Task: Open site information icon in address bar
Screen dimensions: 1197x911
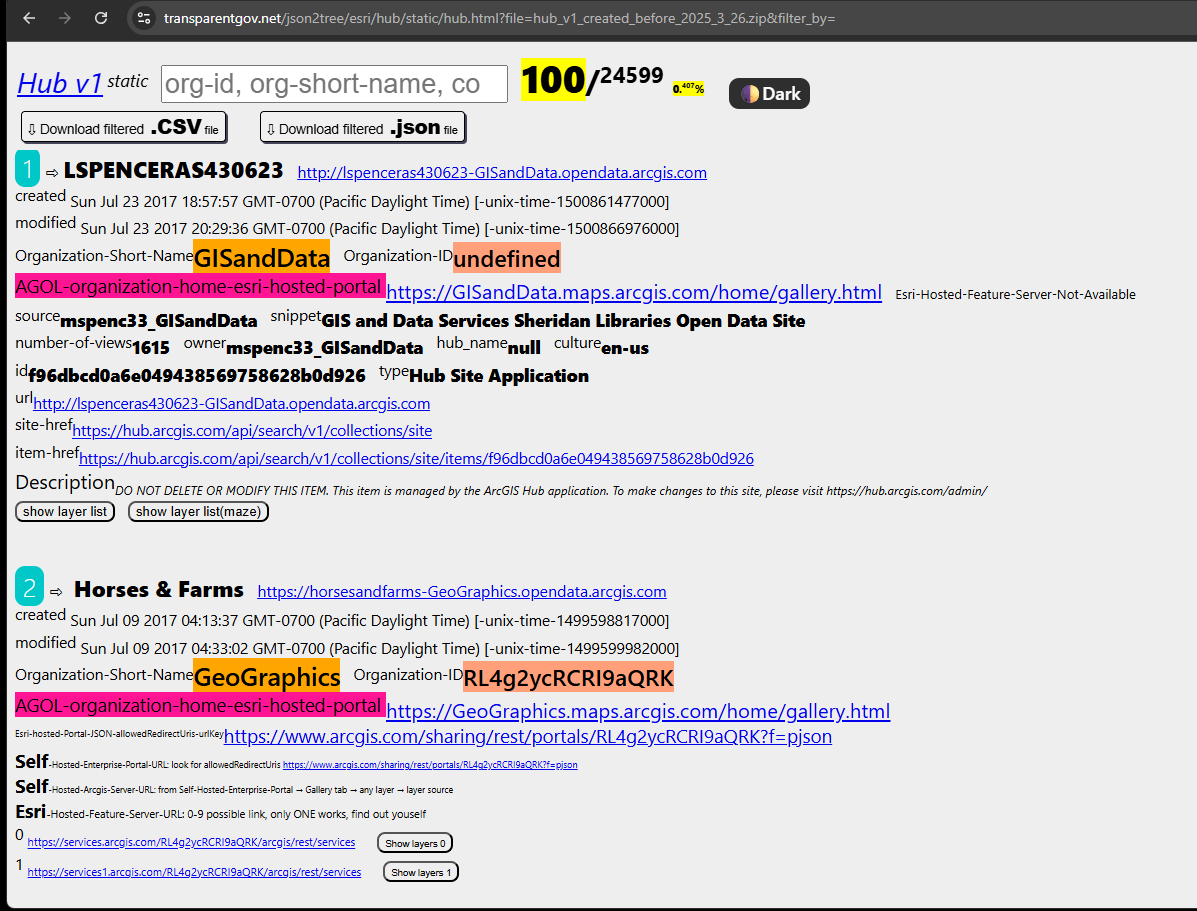Action: pyautogui.click(x=144, y=18)
